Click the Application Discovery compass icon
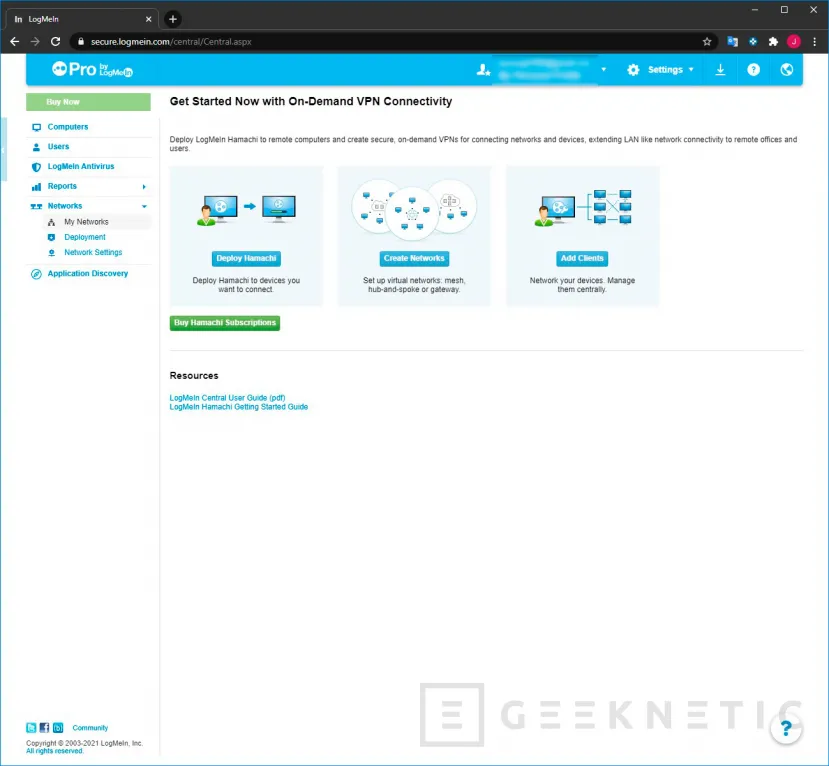The image size is (829, 766). (36, 274)
